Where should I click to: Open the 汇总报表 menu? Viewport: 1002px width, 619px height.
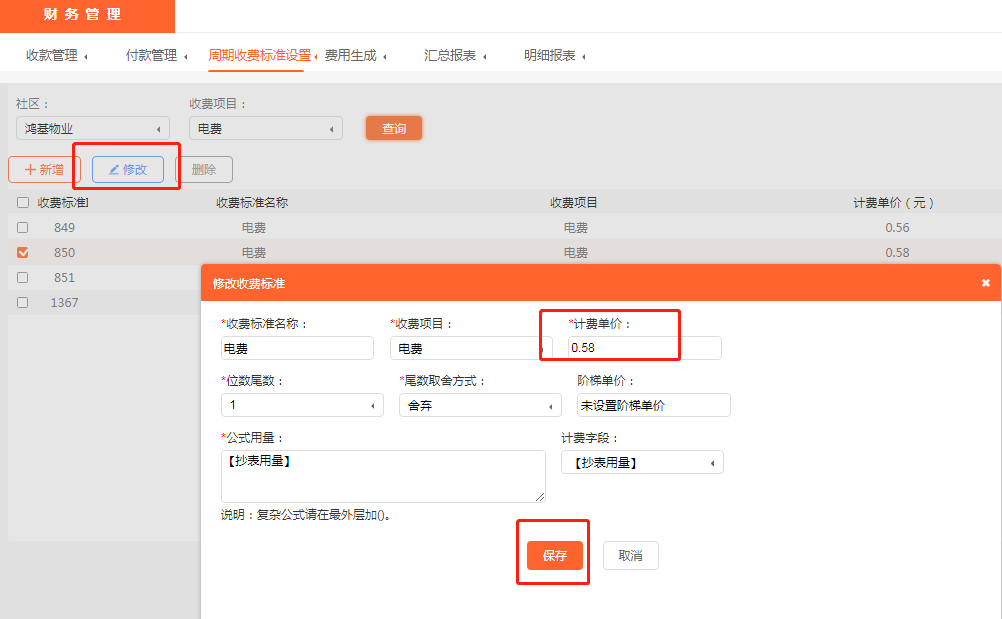450,56
